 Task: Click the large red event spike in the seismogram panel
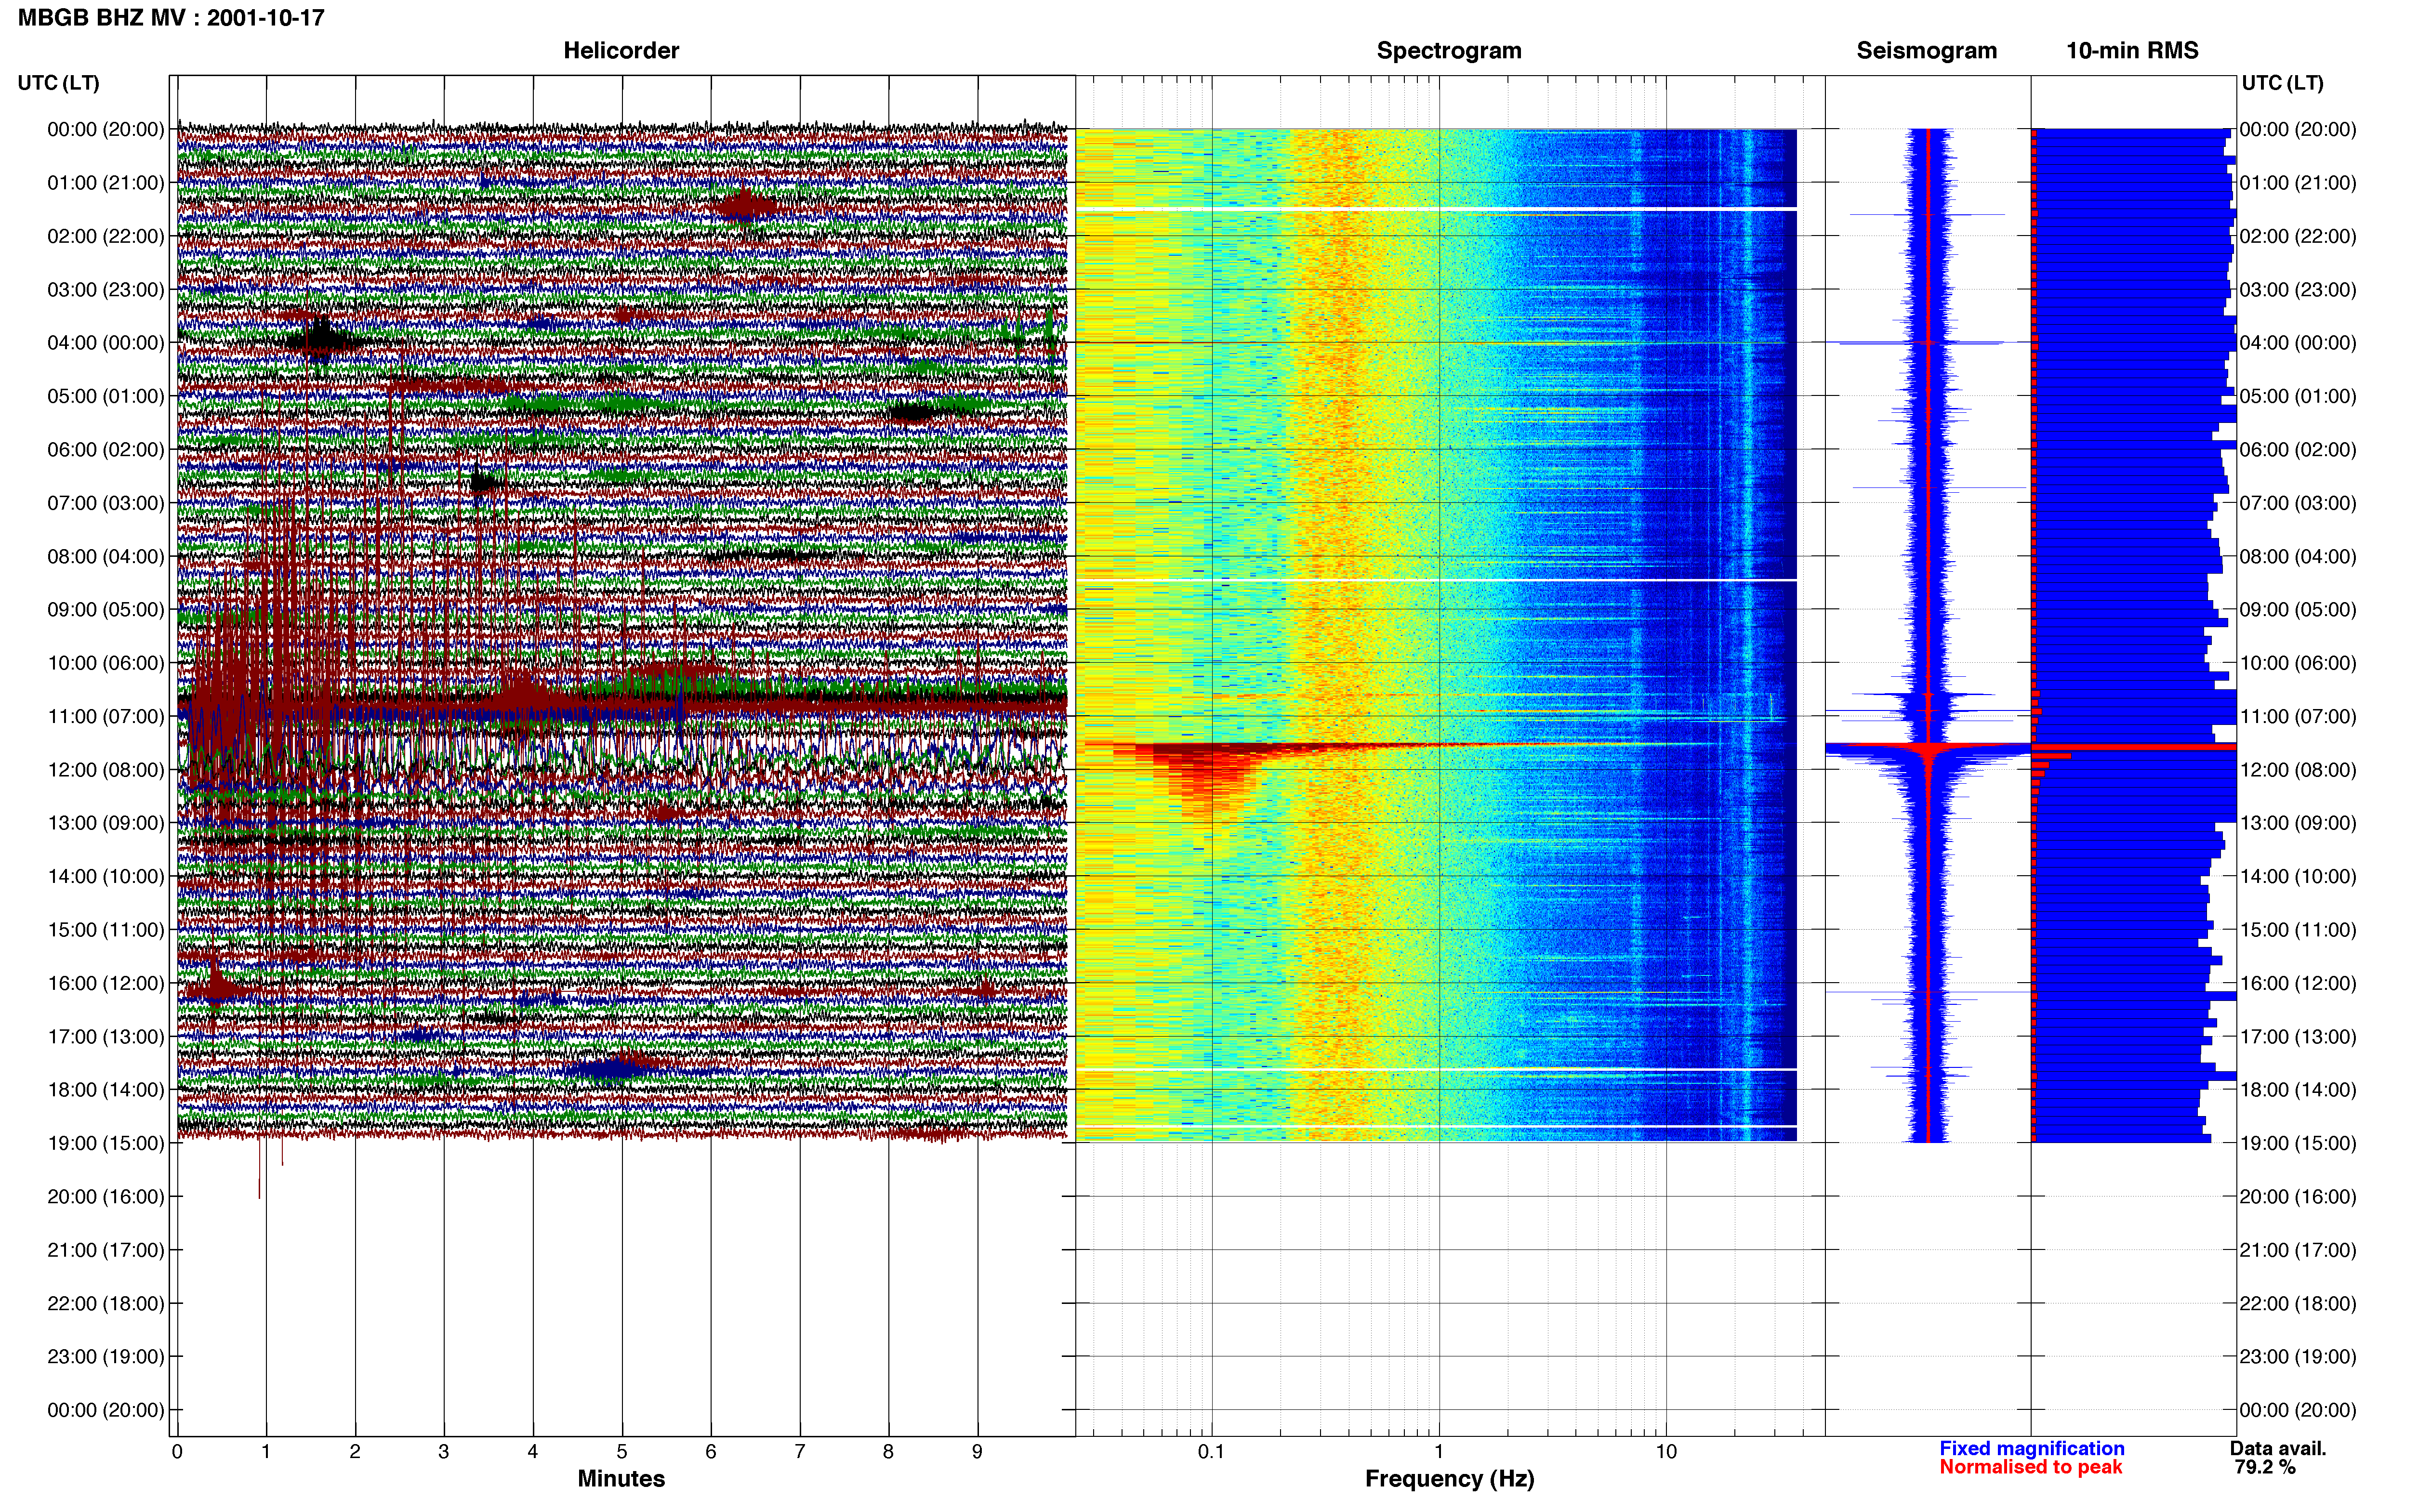click(x=1928, y=748)
